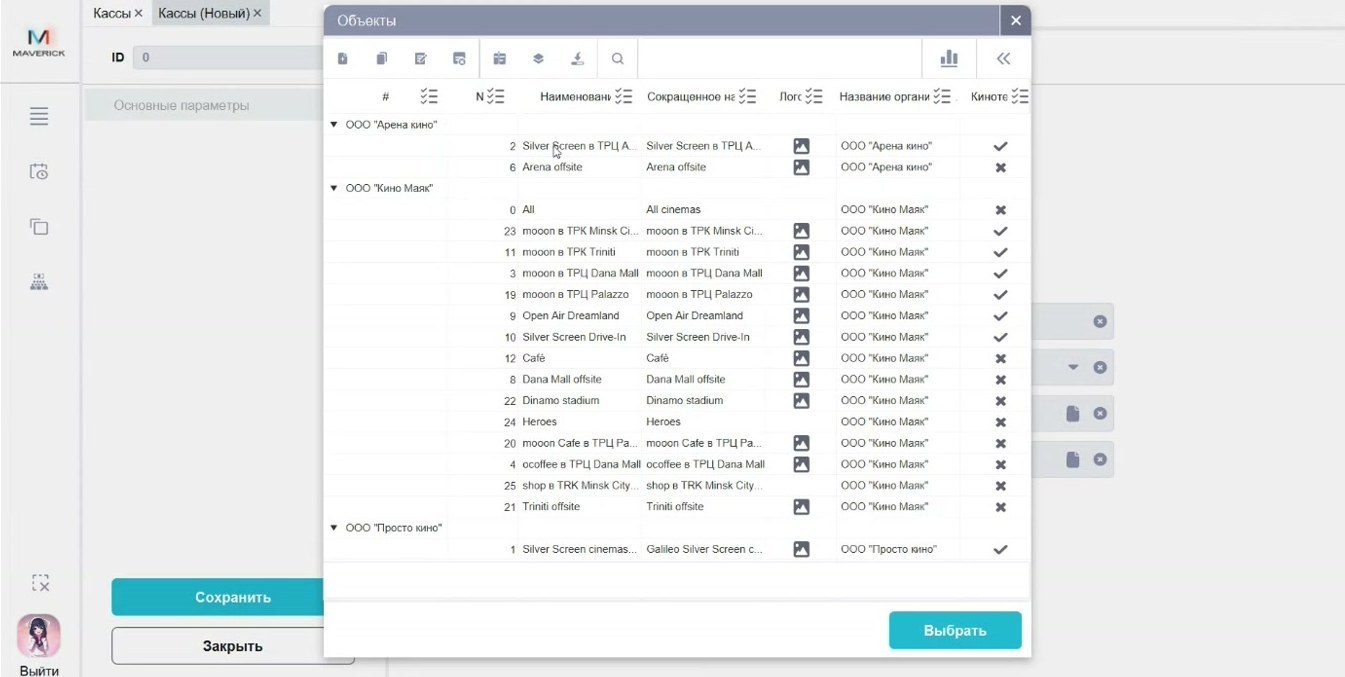This screenshot has width=1345, height=677.
Task: Open filter list for the Сокращенное название column
Action: click(x=749, y=97)
